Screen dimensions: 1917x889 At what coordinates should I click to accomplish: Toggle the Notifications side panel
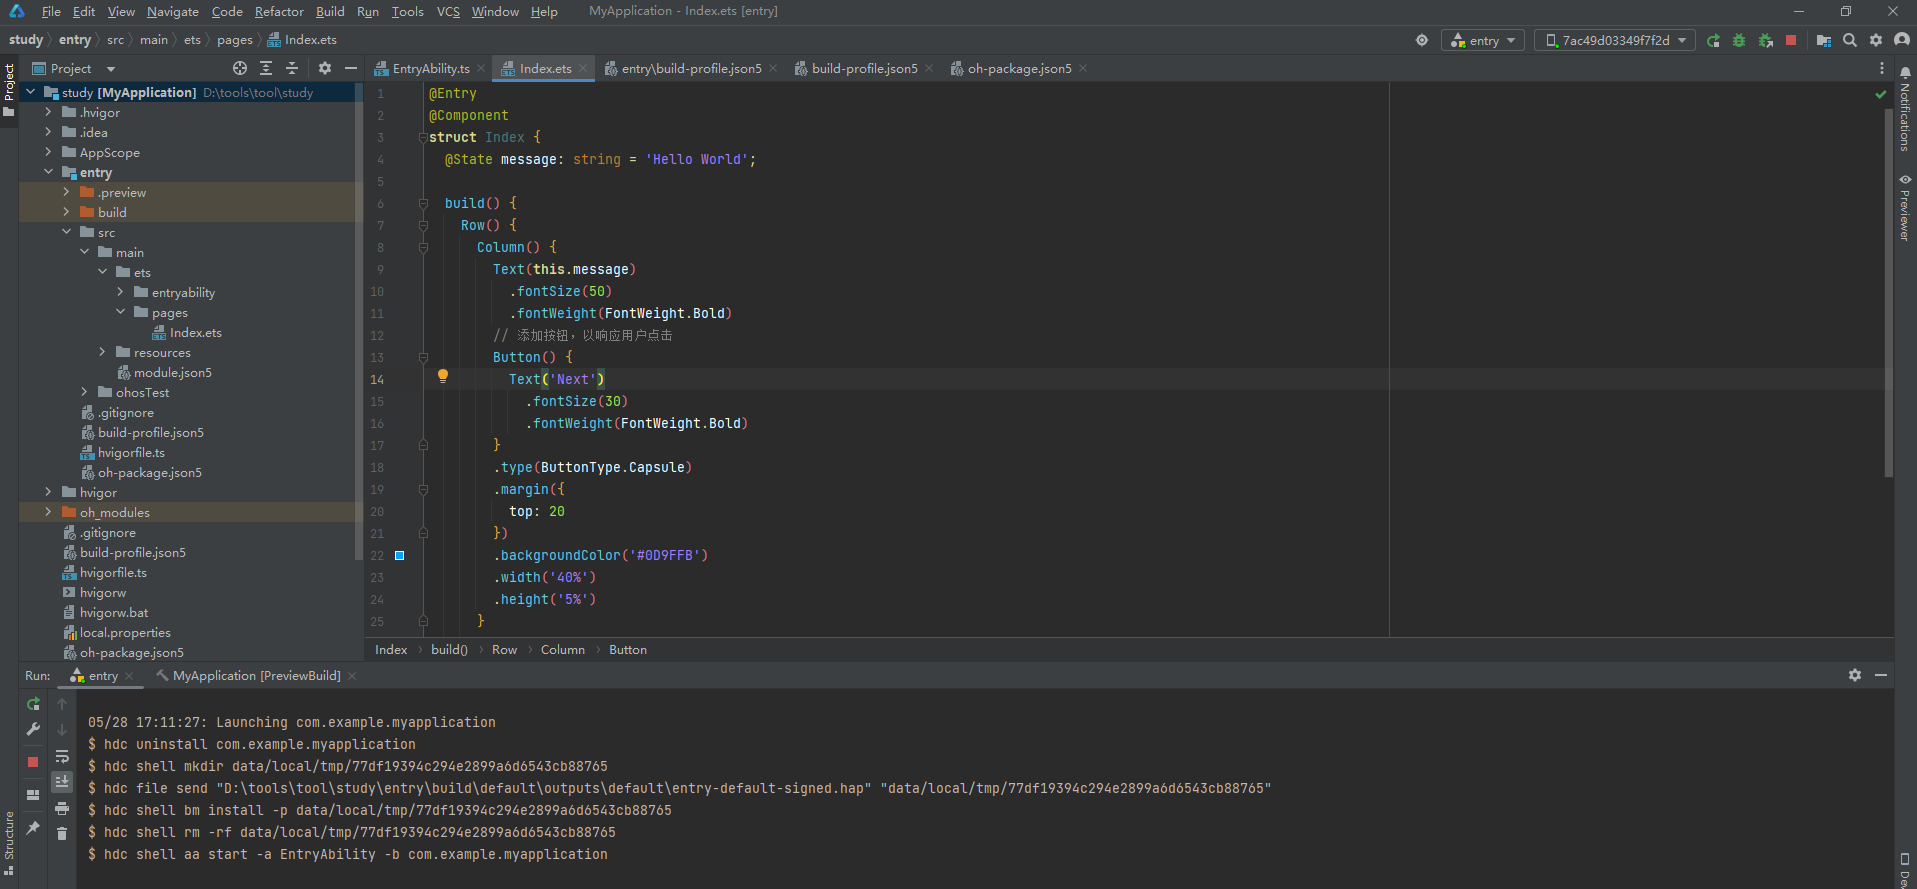1905,110
